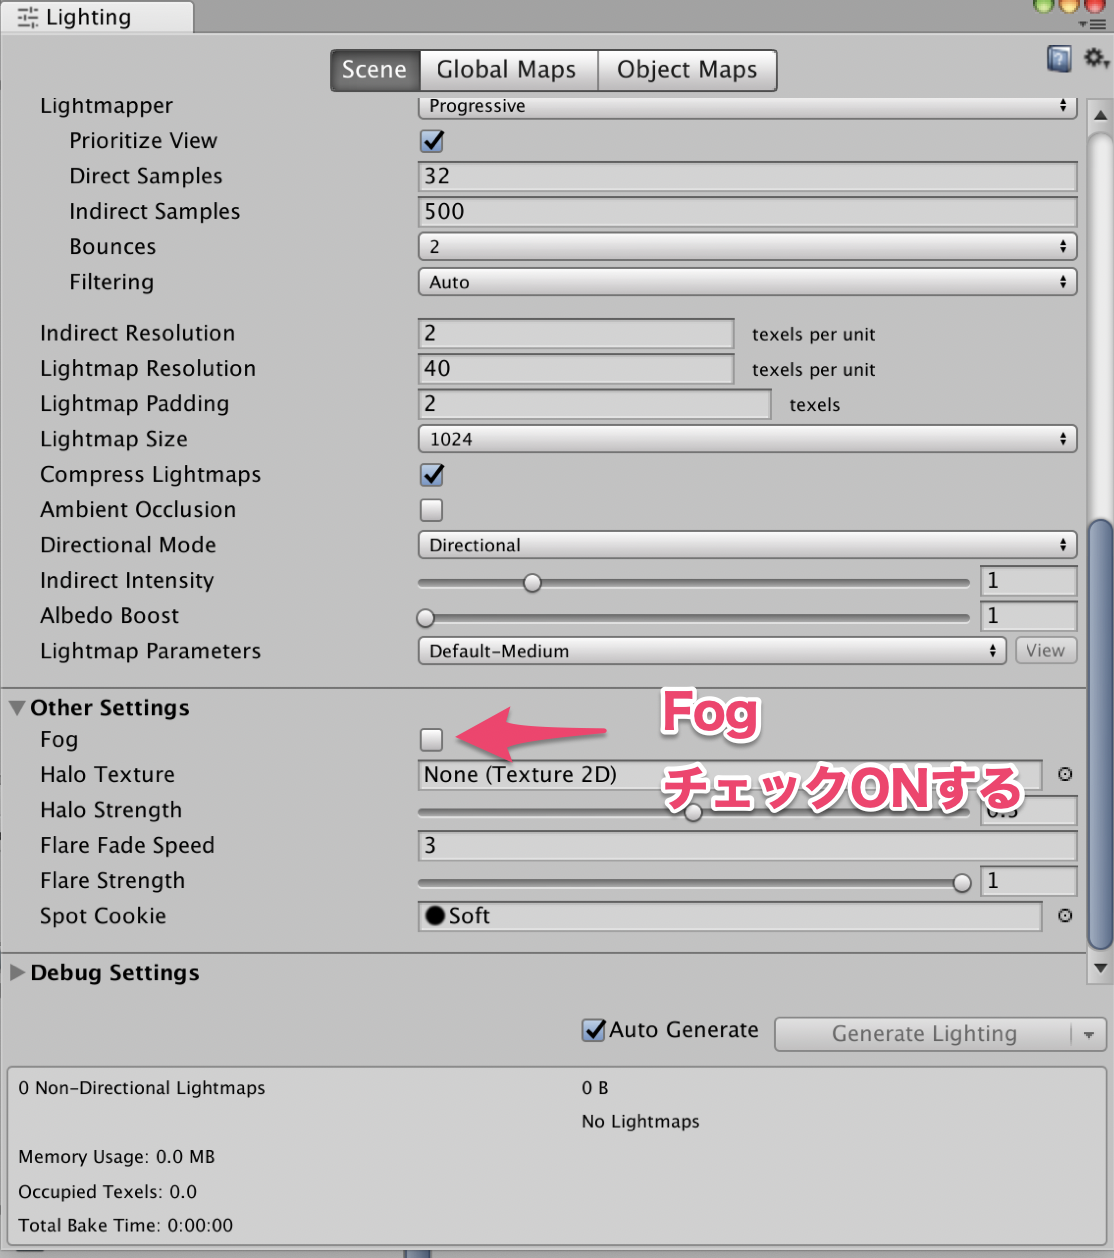Open the Lightmap Size dropdown
The image size is (1114, 1258).
(x=746, y=438)
